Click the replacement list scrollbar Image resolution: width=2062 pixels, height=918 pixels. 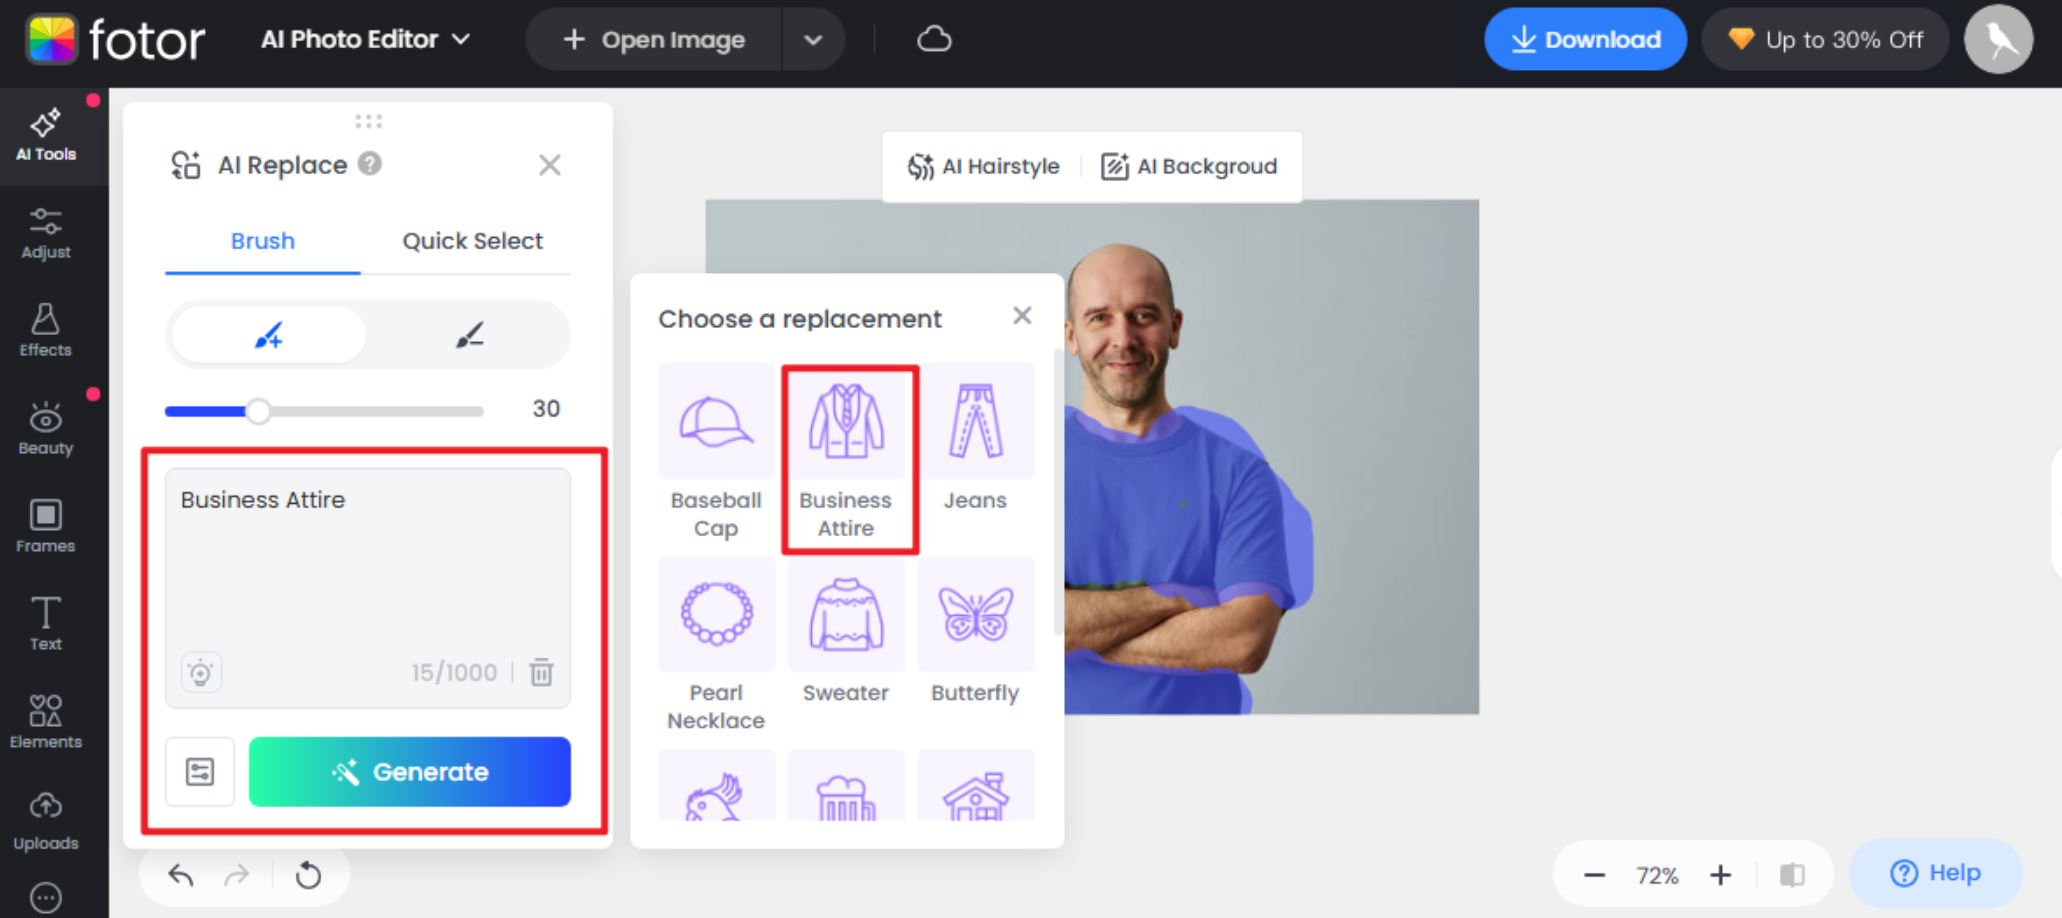pos(1058,491)
